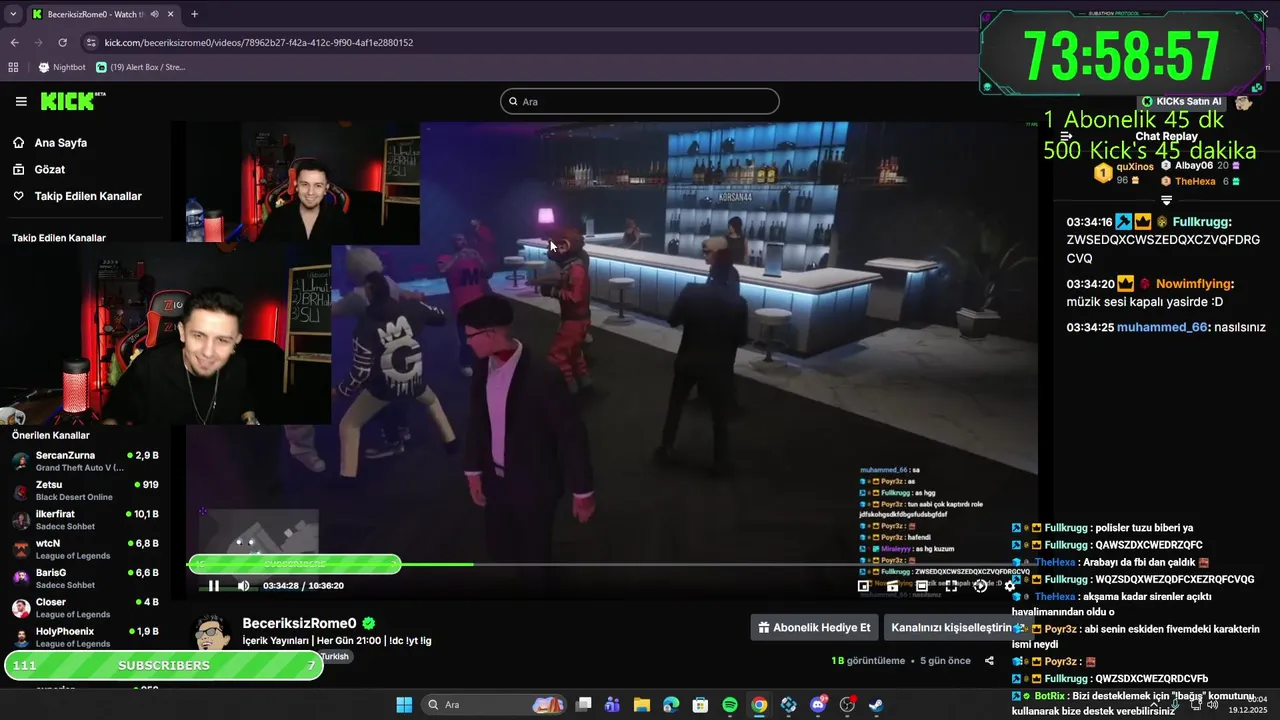Reload the page with refresh icon
This screenshot has width=1280, height=720.
click(x=62, y=43)
